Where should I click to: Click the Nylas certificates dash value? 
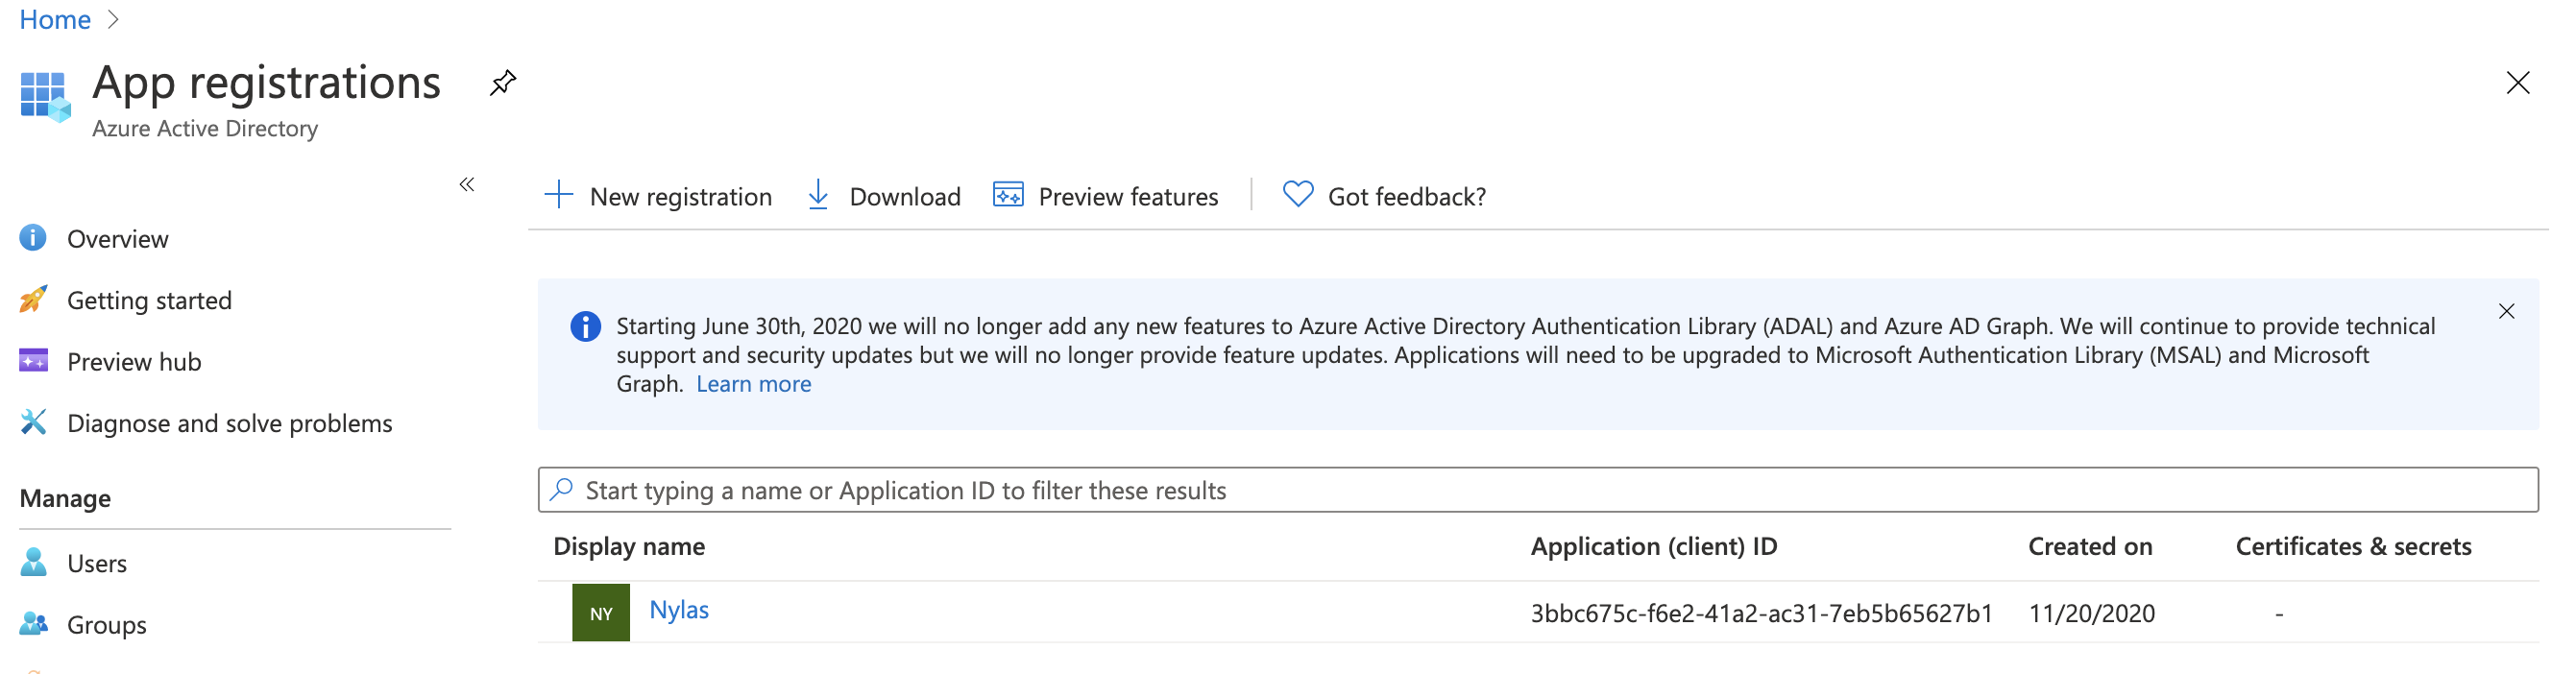click(x=2278, y=614)
